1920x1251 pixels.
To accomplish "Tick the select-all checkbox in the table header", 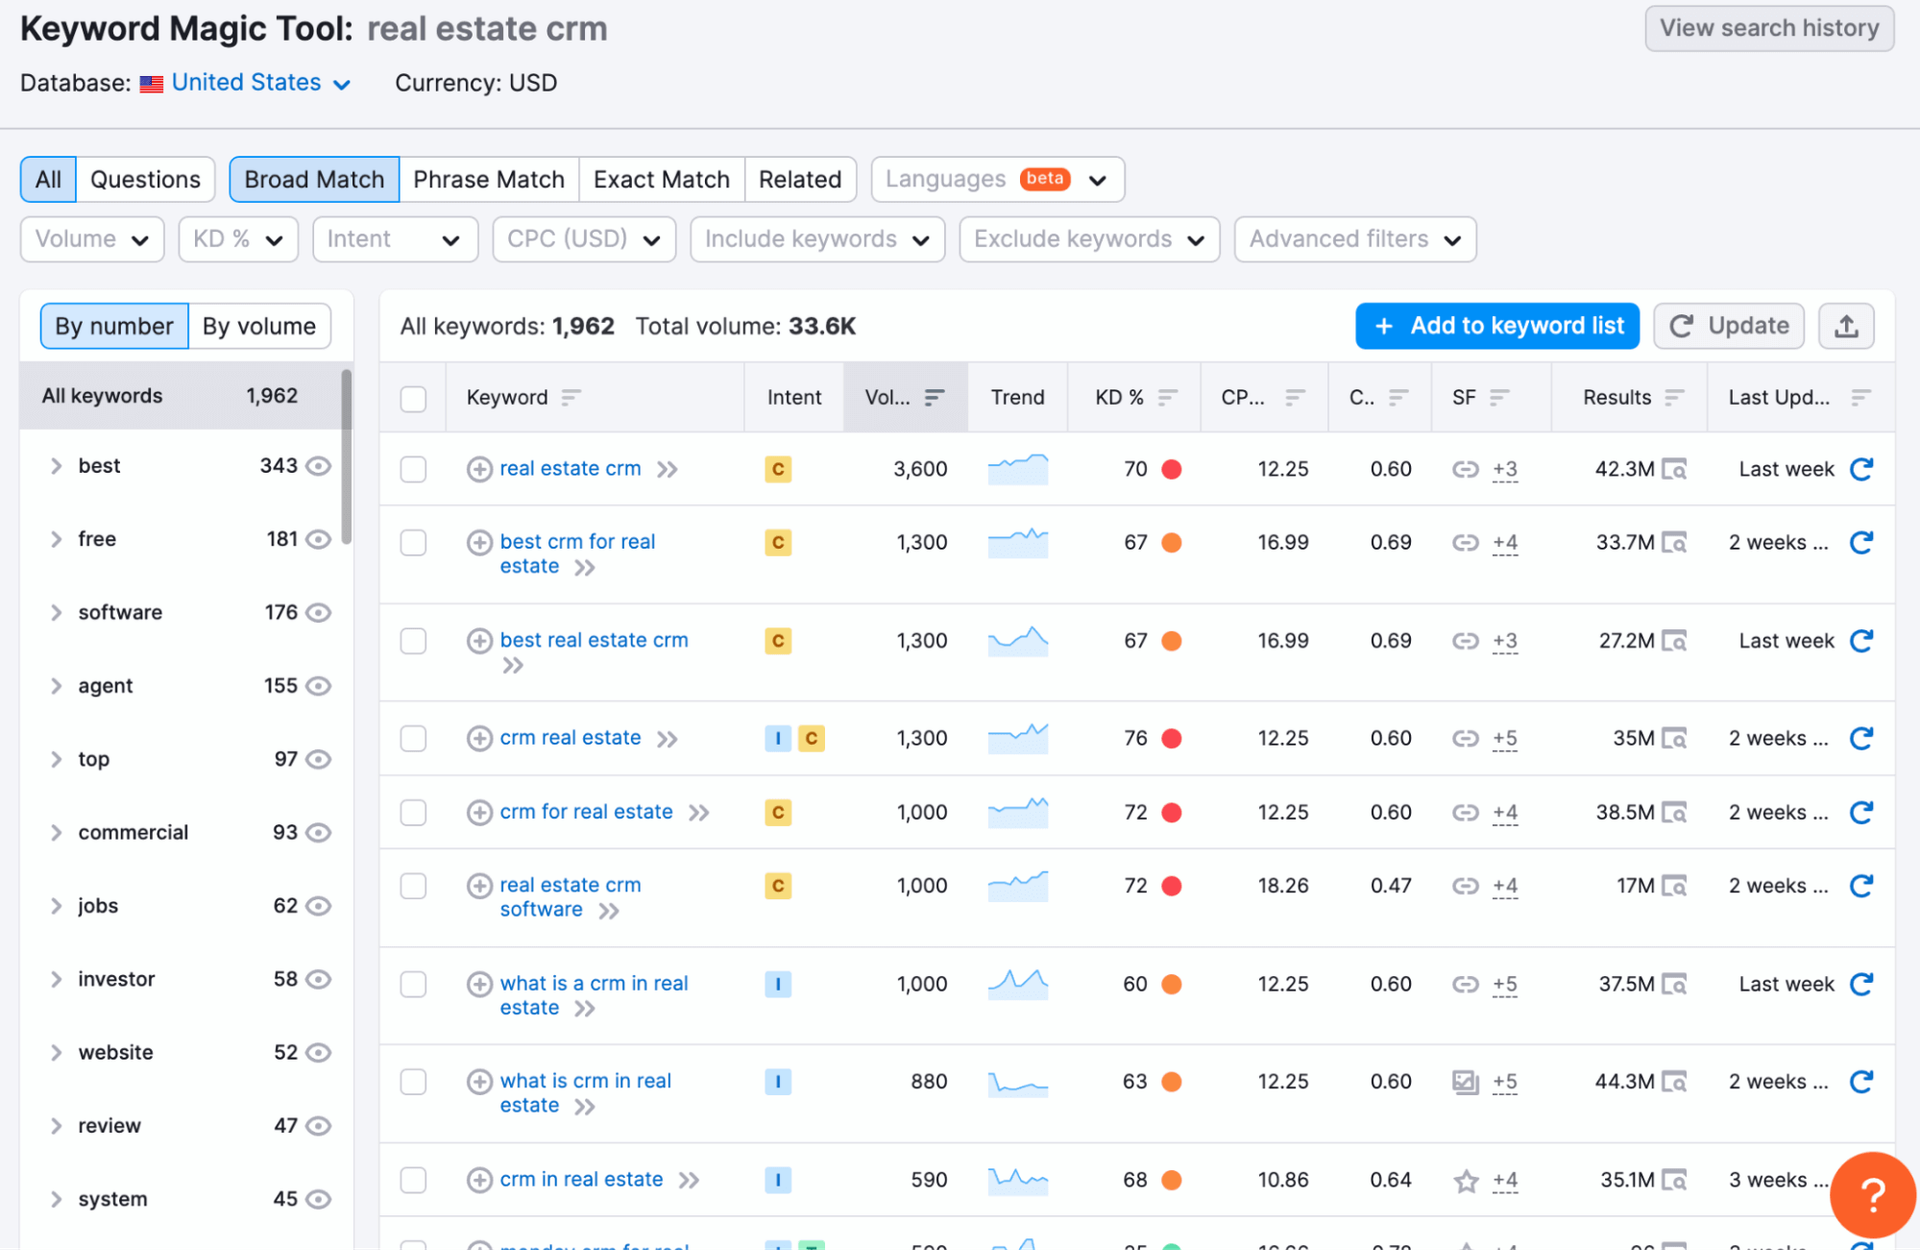I will pyautogui.click(x=413, y=398).
